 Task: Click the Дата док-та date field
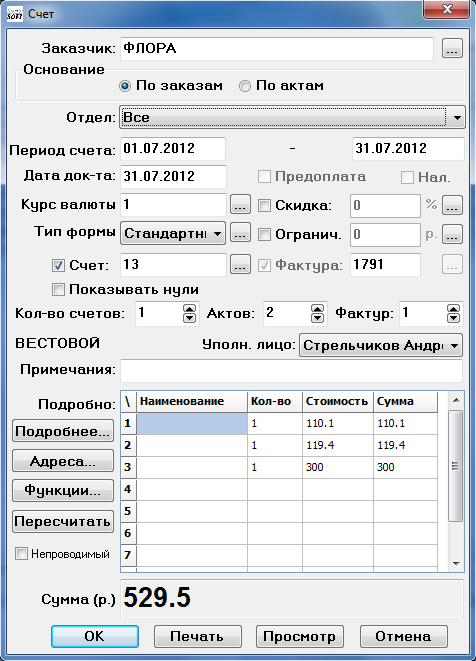[x=173, y=176]
